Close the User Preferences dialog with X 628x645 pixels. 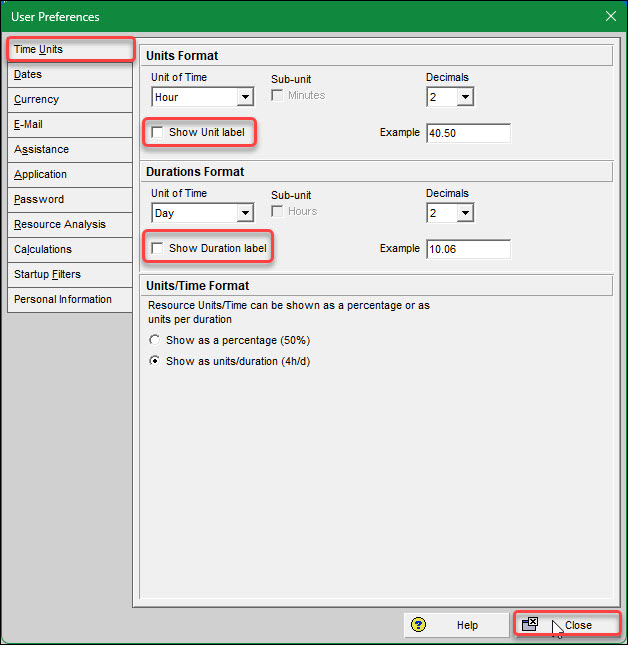click(611, 16)
